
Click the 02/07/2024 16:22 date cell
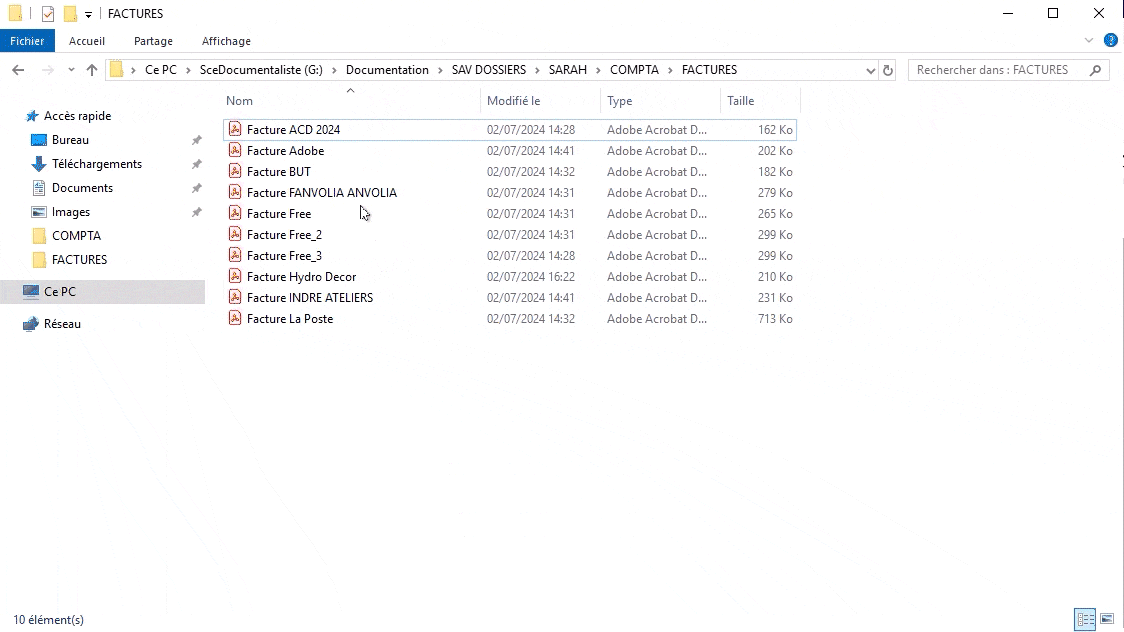click(x=530, y=277)
